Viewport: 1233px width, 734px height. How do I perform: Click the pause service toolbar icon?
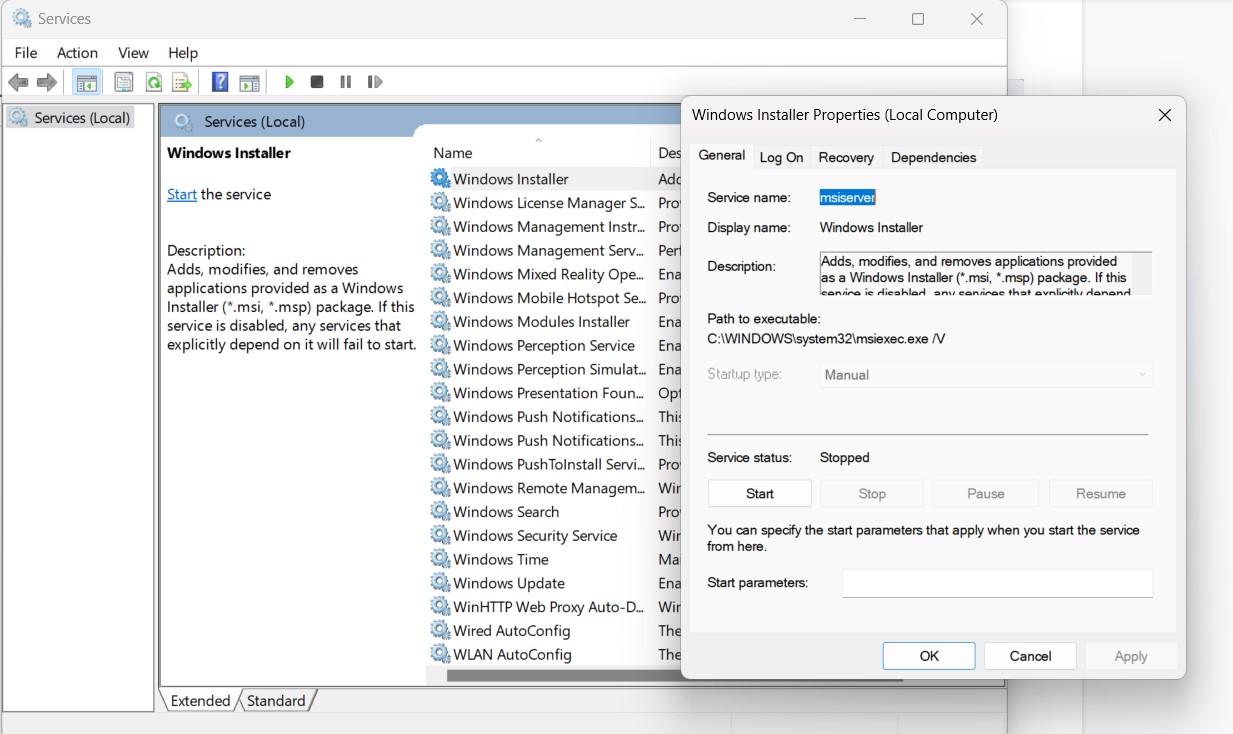[x=344, y=81]
